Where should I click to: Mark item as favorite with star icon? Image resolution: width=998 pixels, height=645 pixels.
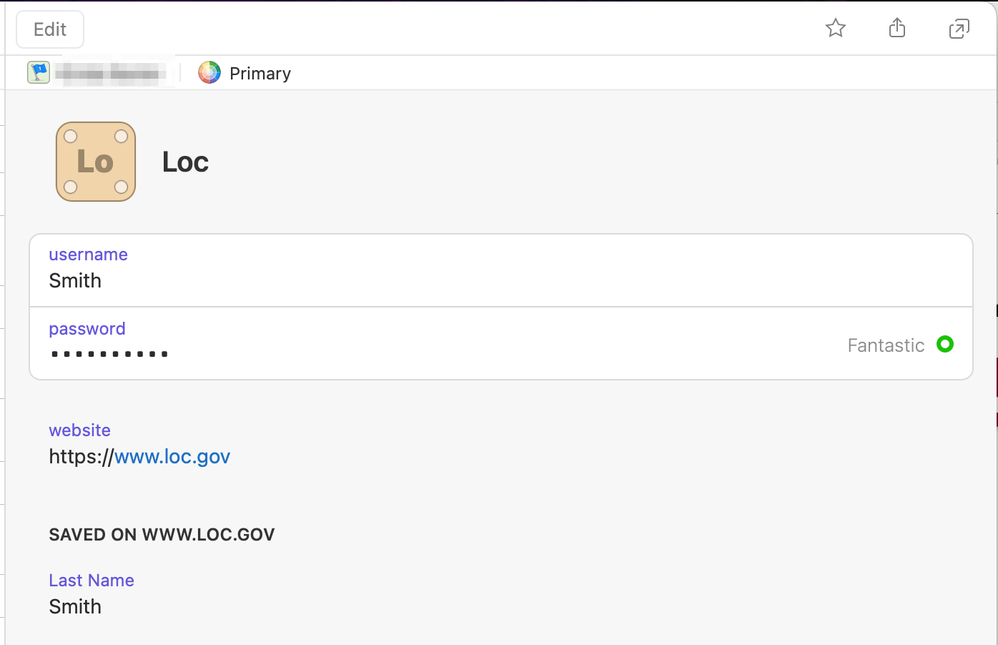pos(836,29)
